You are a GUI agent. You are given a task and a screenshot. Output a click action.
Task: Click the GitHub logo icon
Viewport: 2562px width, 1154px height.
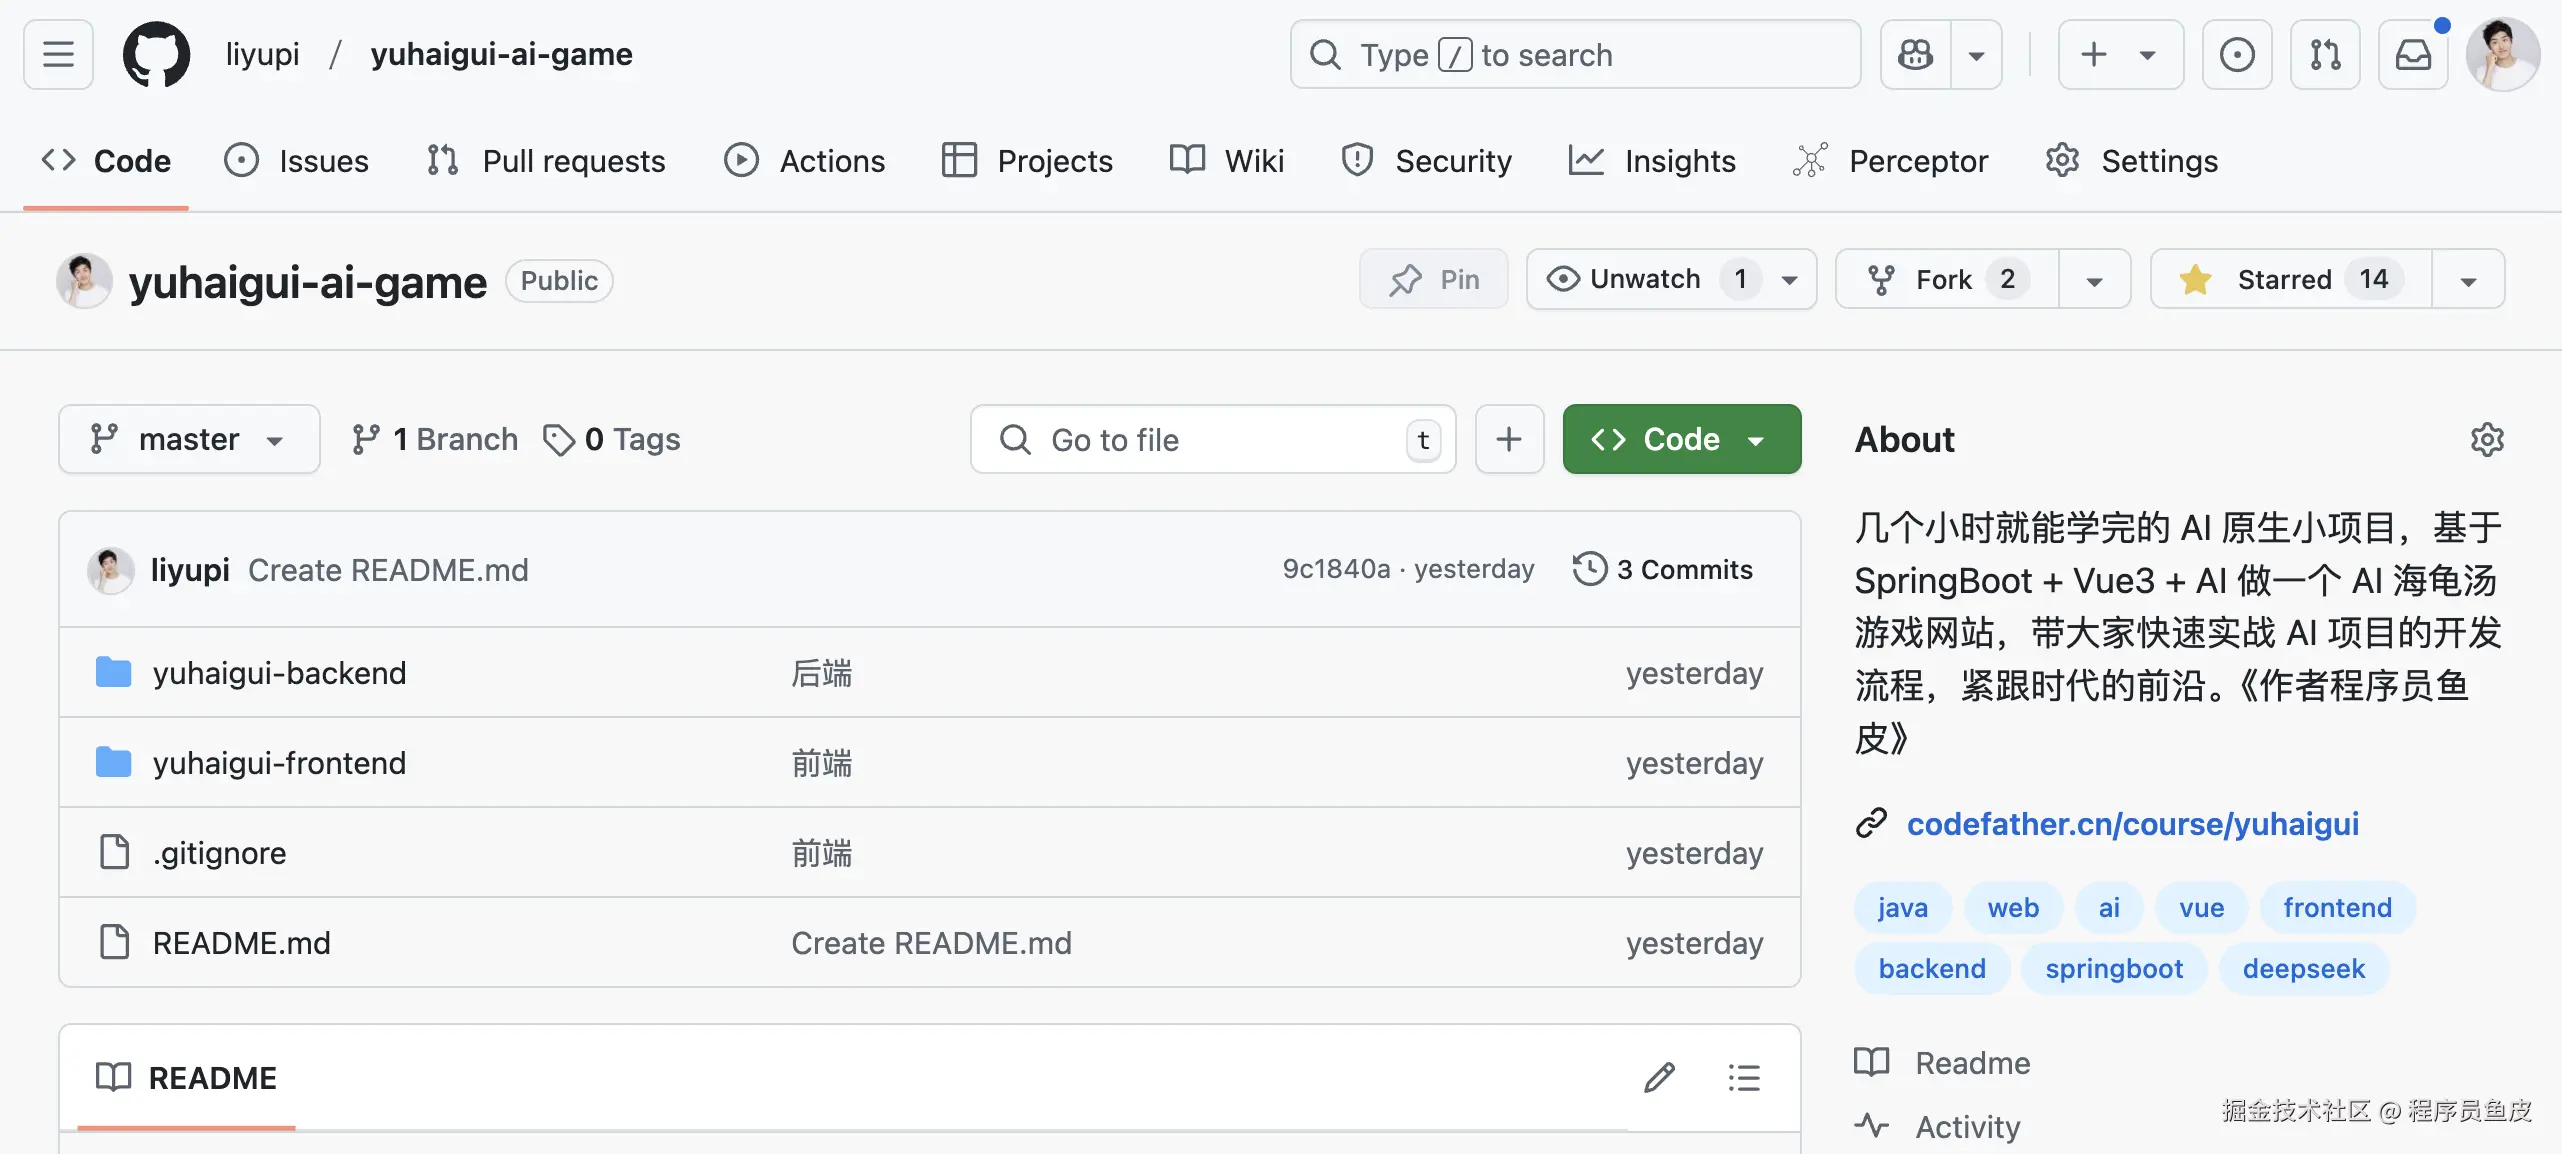[156, 54]
